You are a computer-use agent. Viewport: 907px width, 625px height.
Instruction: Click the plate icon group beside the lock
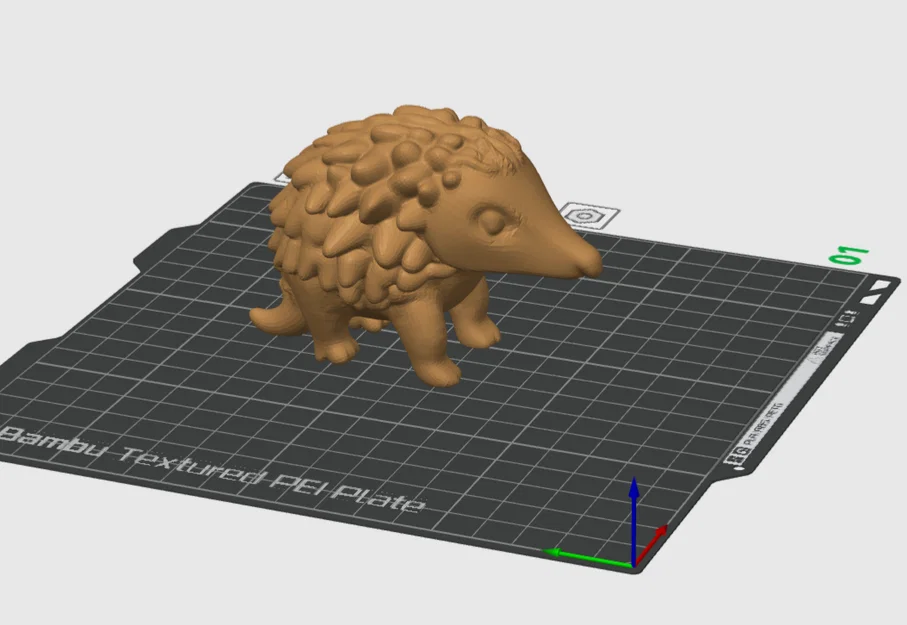[x=847, y=318]
